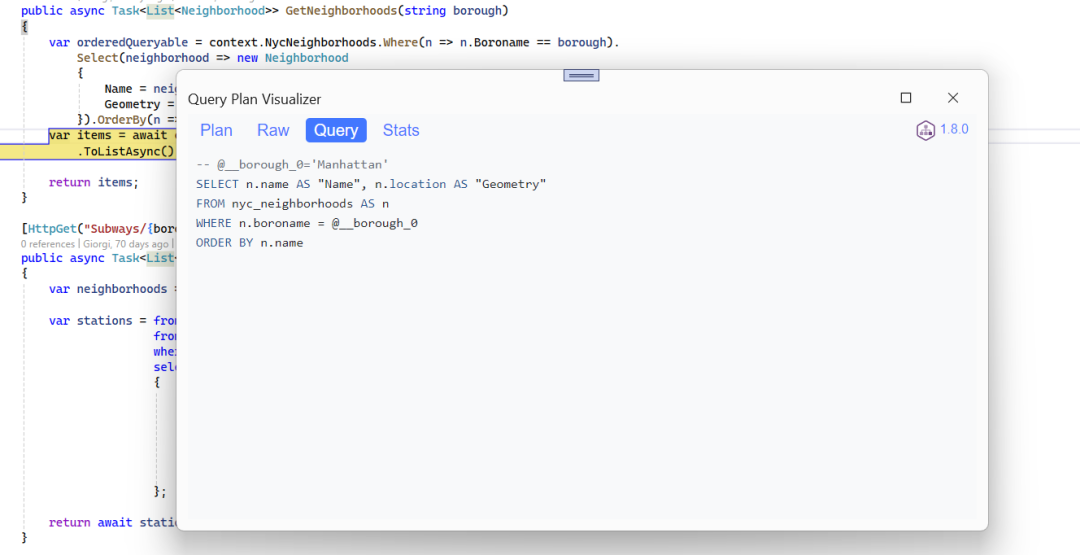Maximize the Query Plan Visualizer window
Screen dimensions: 1080x555
tap(906, 98)
